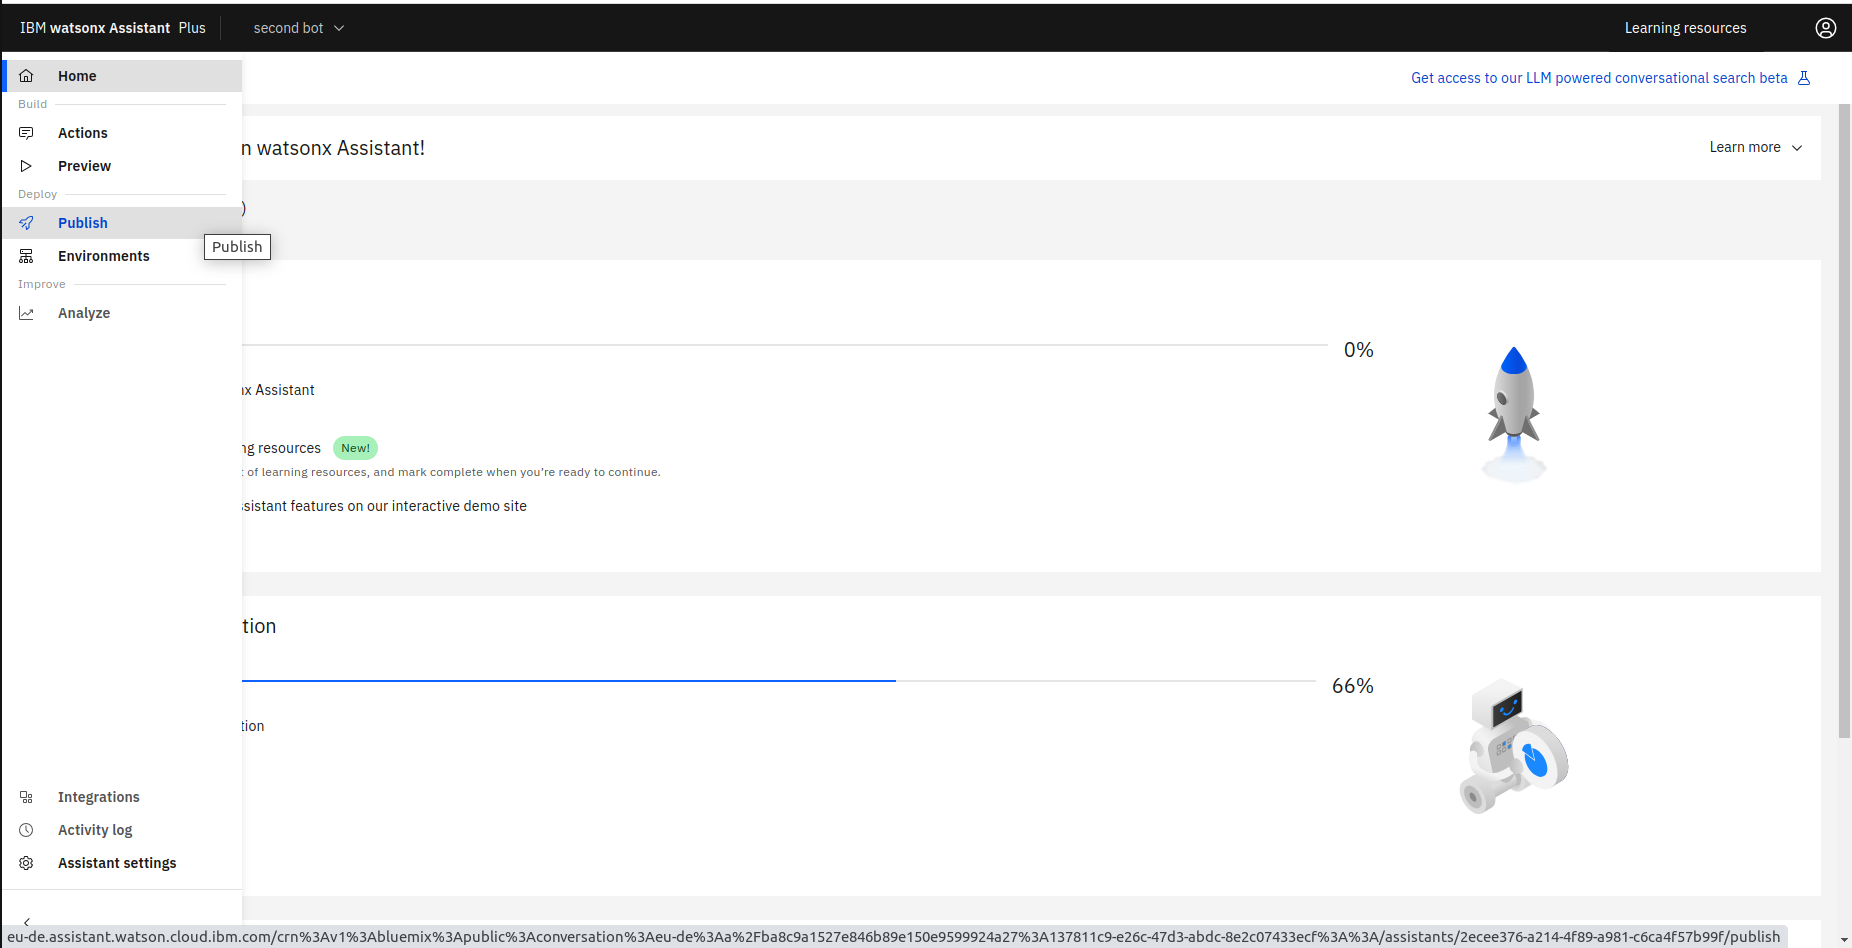
Task: Open the Preview page
Action: point(122,166)
